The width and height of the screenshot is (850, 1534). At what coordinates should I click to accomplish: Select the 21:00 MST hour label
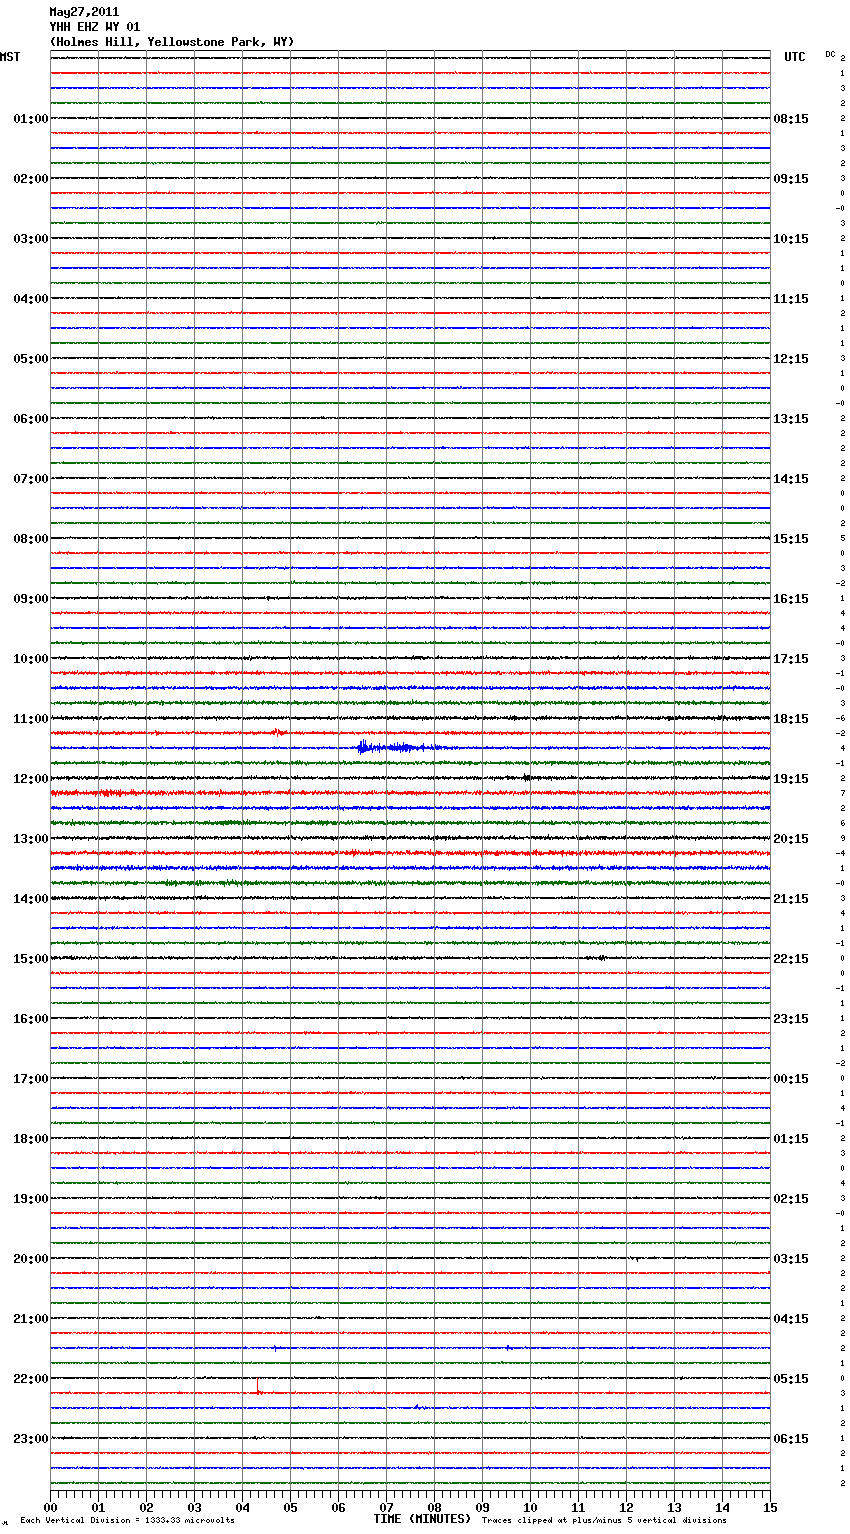pyautogui.click(x=30, y=1319)
